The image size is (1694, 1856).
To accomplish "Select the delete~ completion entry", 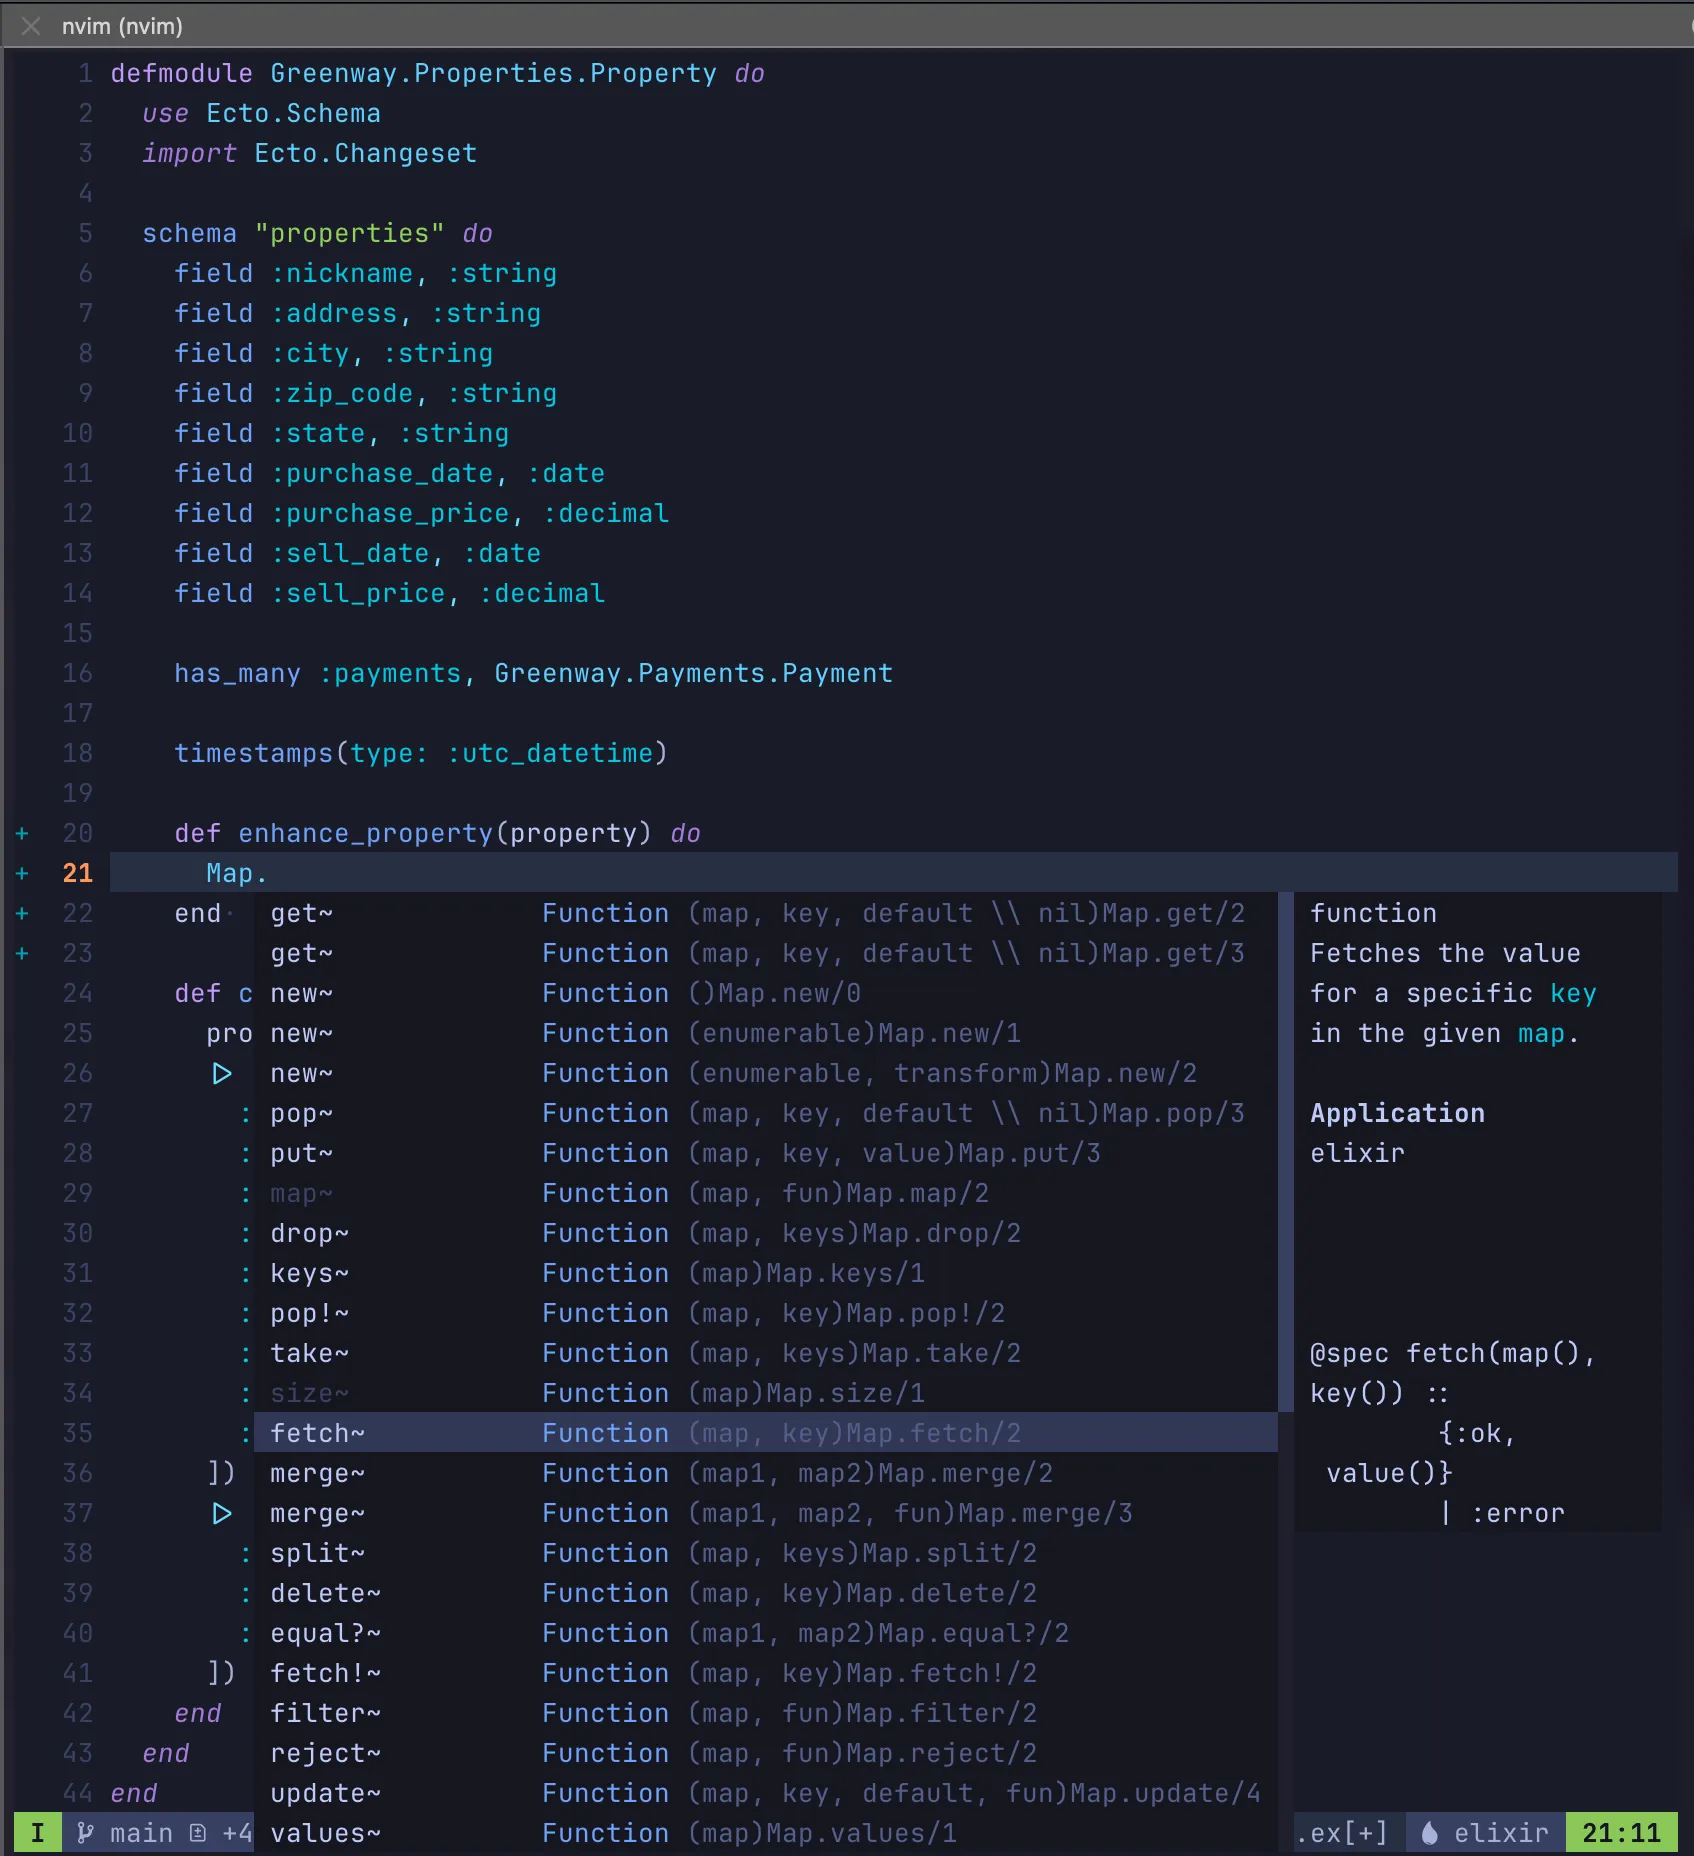I will pyautogui.click(x=766, y=1593).
